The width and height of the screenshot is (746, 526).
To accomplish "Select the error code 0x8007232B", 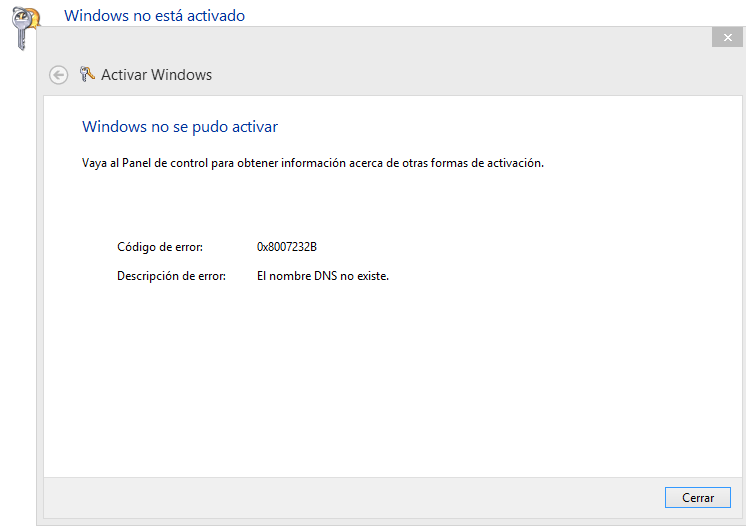I will pos(287,247).
